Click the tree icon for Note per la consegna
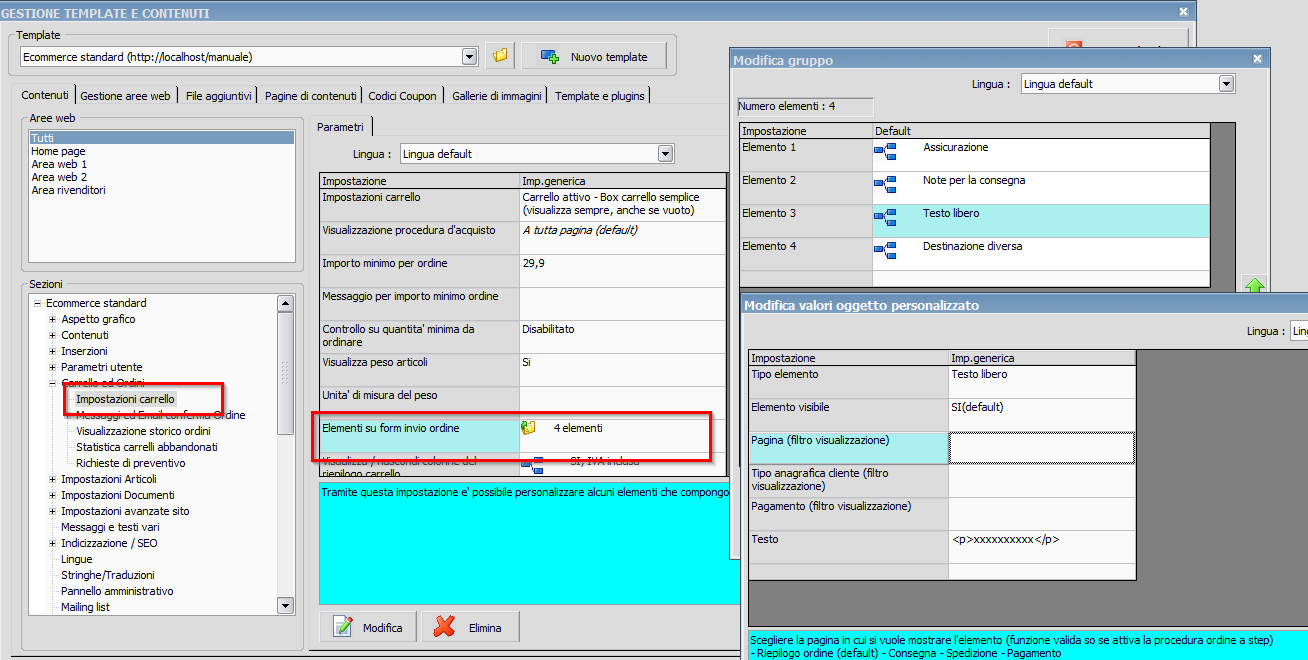This screenshot has width=1308, height=660. [885, 185]
